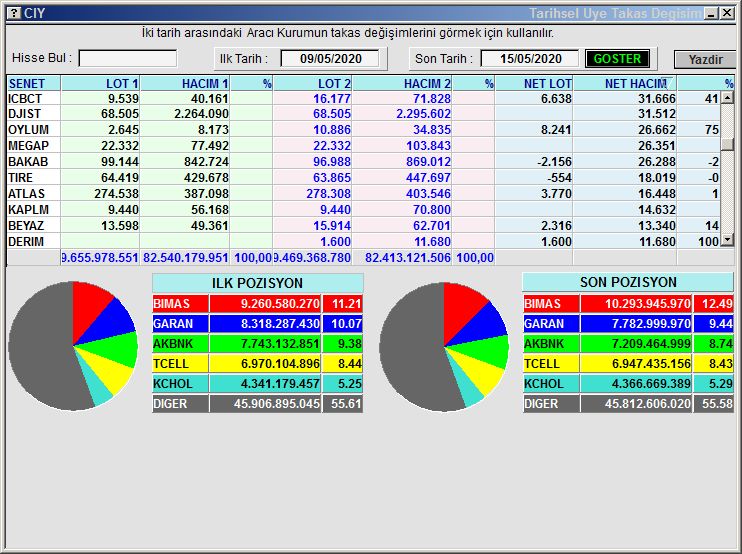Click the total HACIM 2 value 82.413.121.506
The image size is (742, 554).
[x=407, y=258]
